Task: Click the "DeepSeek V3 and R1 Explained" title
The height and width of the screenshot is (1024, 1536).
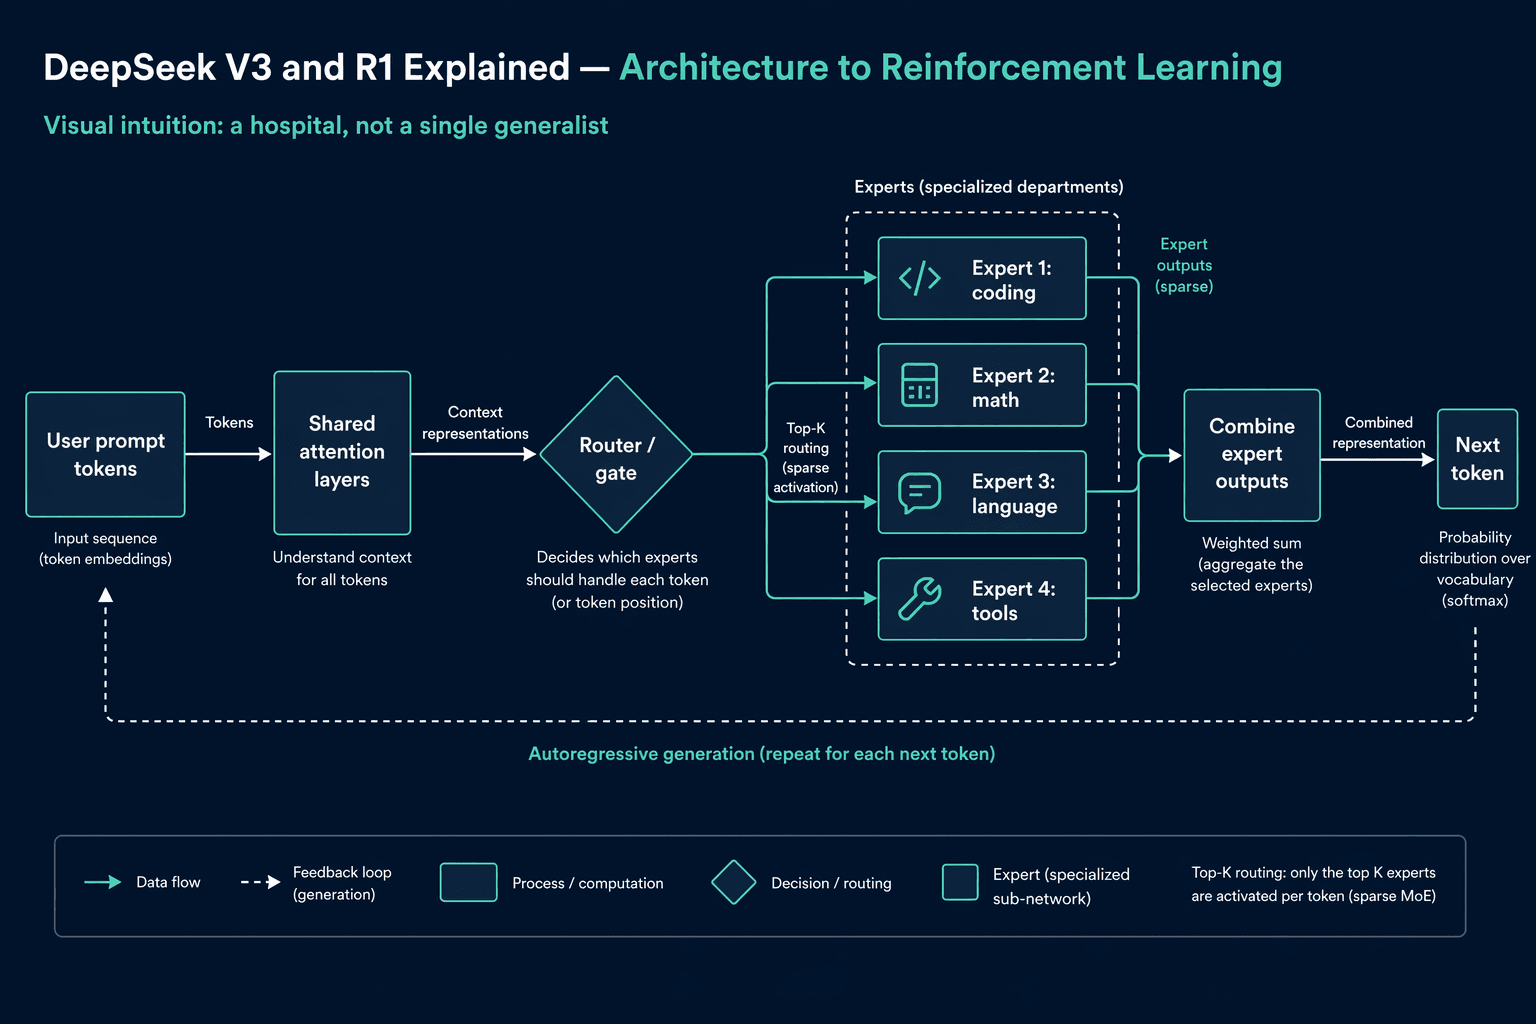Action: 307,68
